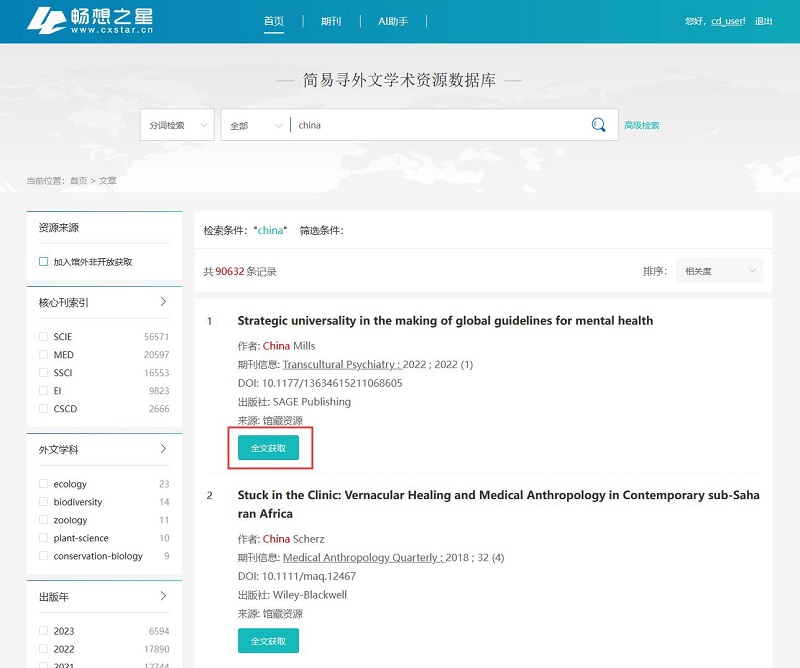The height and width of the screenshot is (668, 800).
Task: Toggle the 加入馆外非开放获取 checkbox
Action: tap(43, 262)
